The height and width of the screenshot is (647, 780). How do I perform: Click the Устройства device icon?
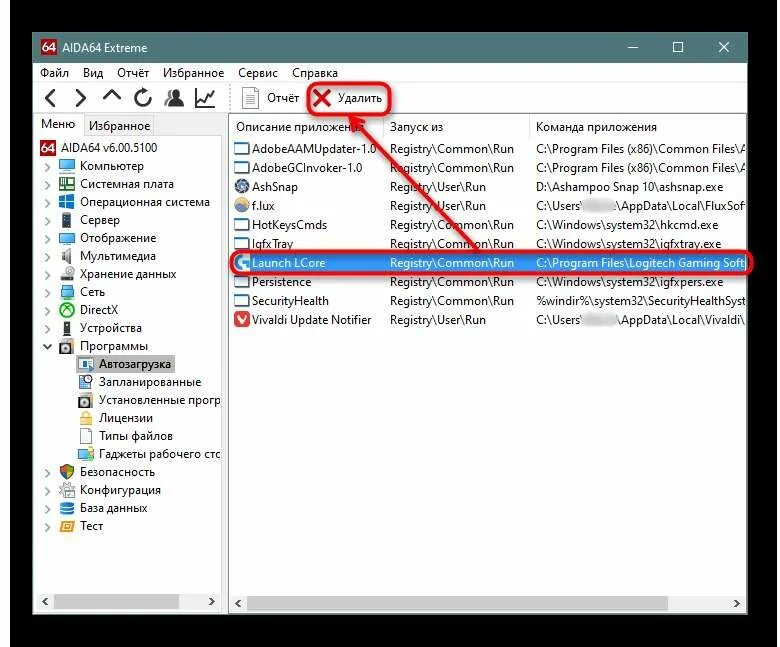point(67,328)
